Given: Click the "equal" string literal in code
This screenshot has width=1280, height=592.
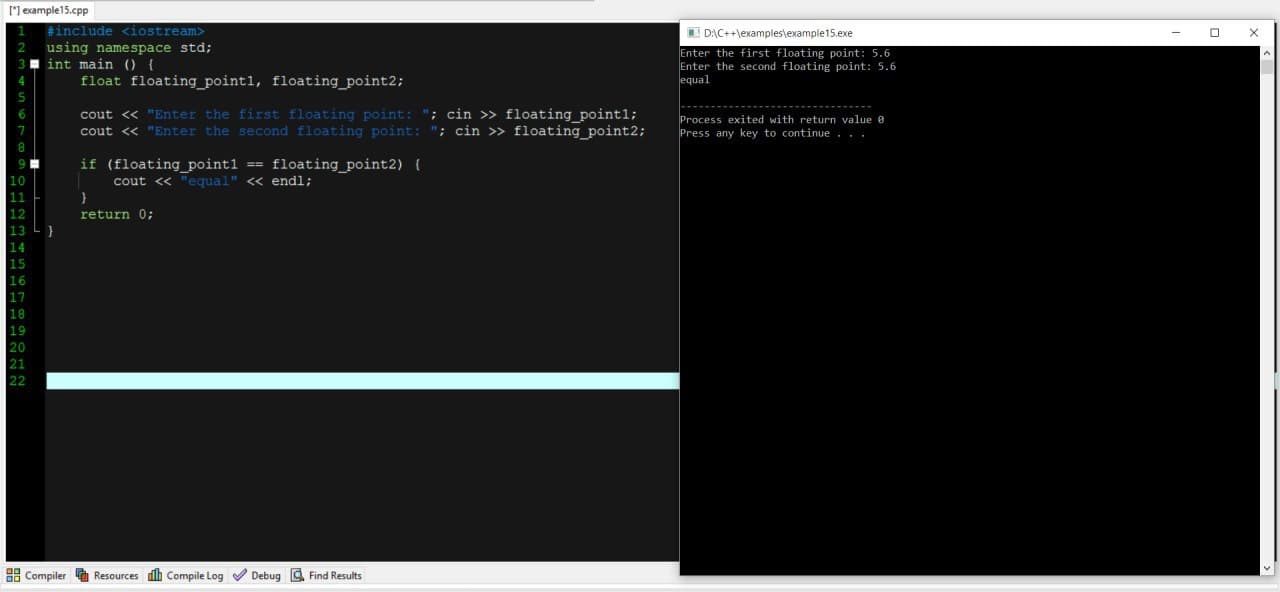Looking at the screenshot, I should (209, 181).
